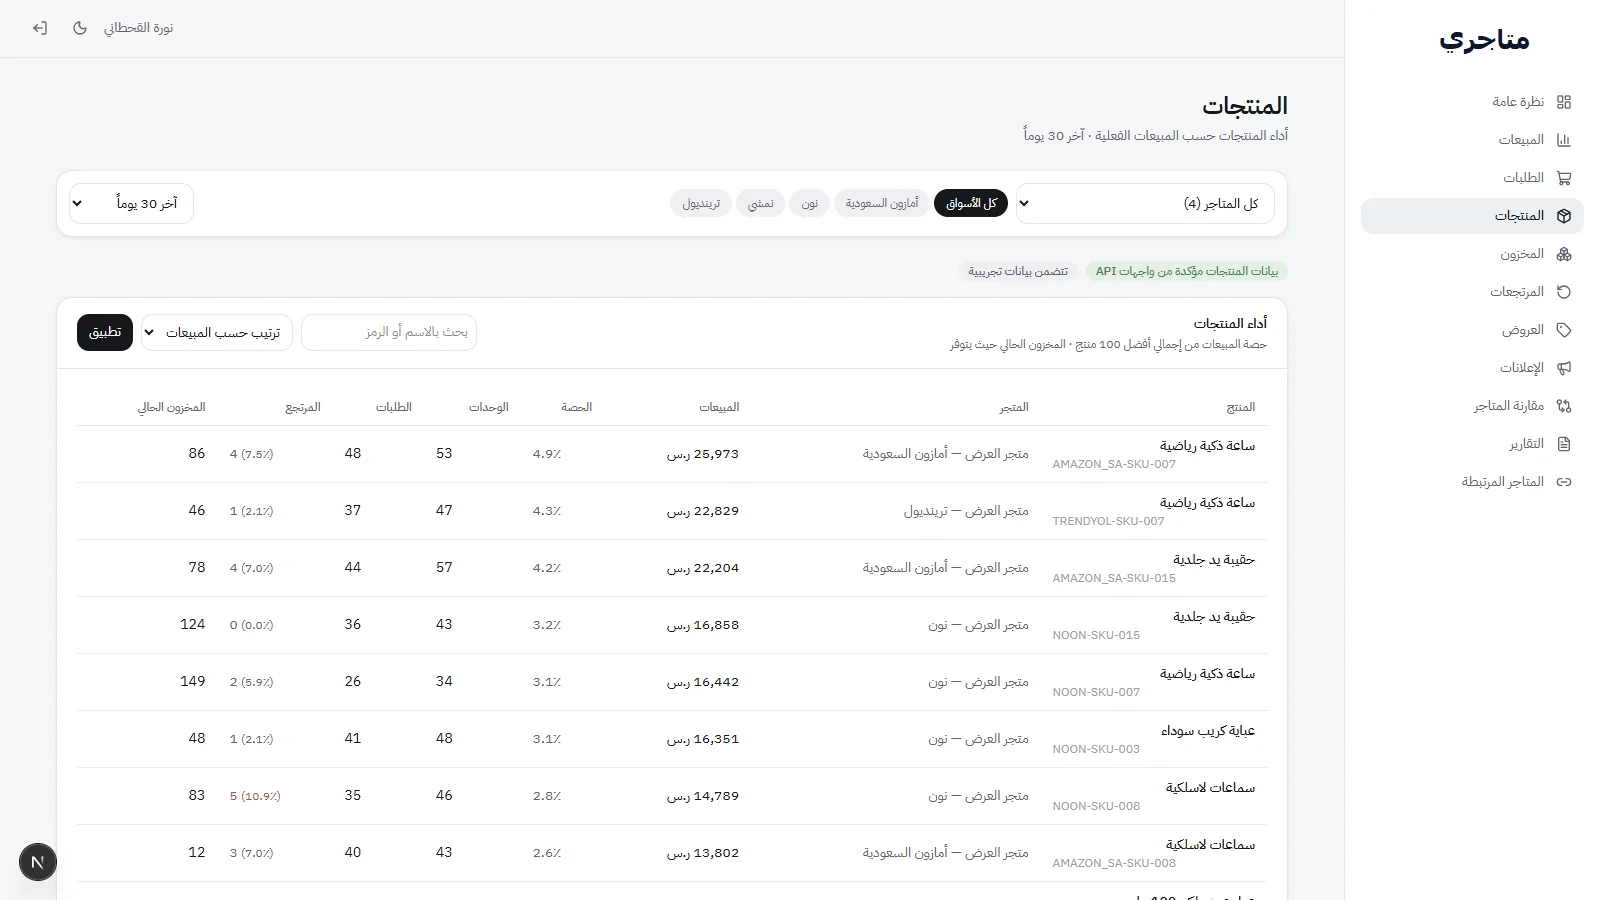The image size is (1600, 900).
Task: Select the أمازون السعودية marketplace filter
Action: (882, 203)
